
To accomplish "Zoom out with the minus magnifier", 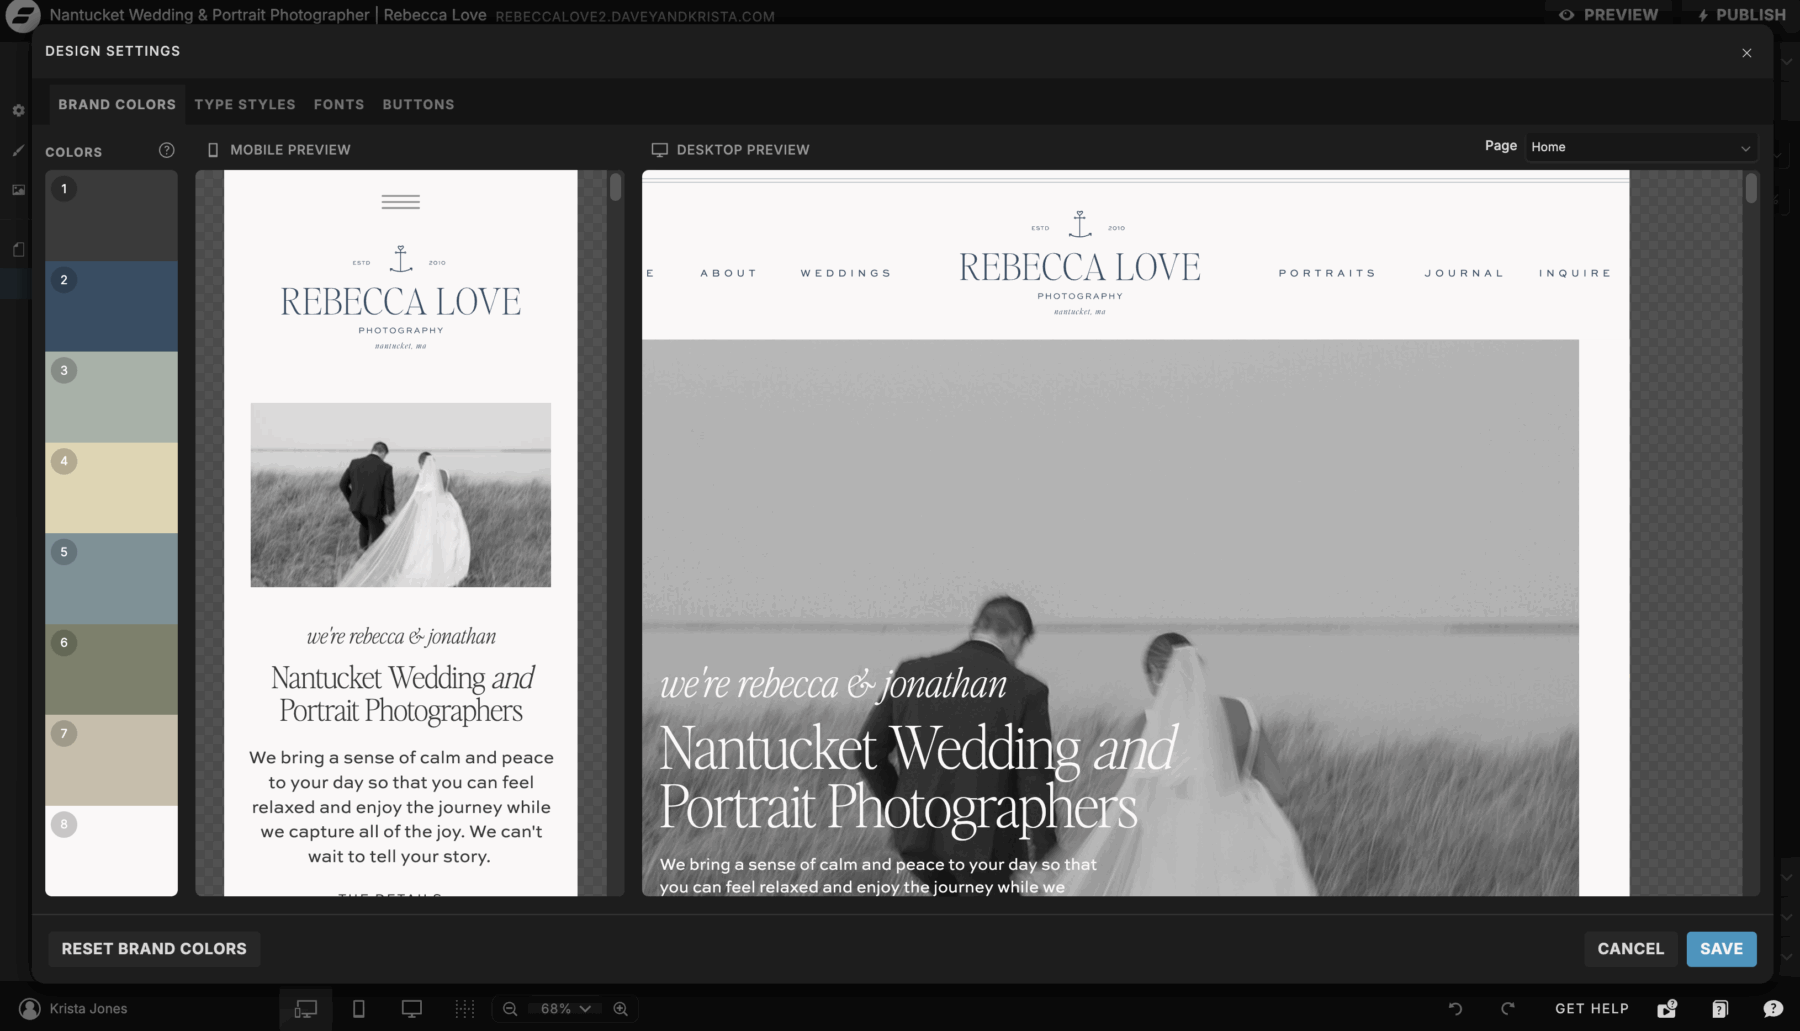I will [510, 1009].
